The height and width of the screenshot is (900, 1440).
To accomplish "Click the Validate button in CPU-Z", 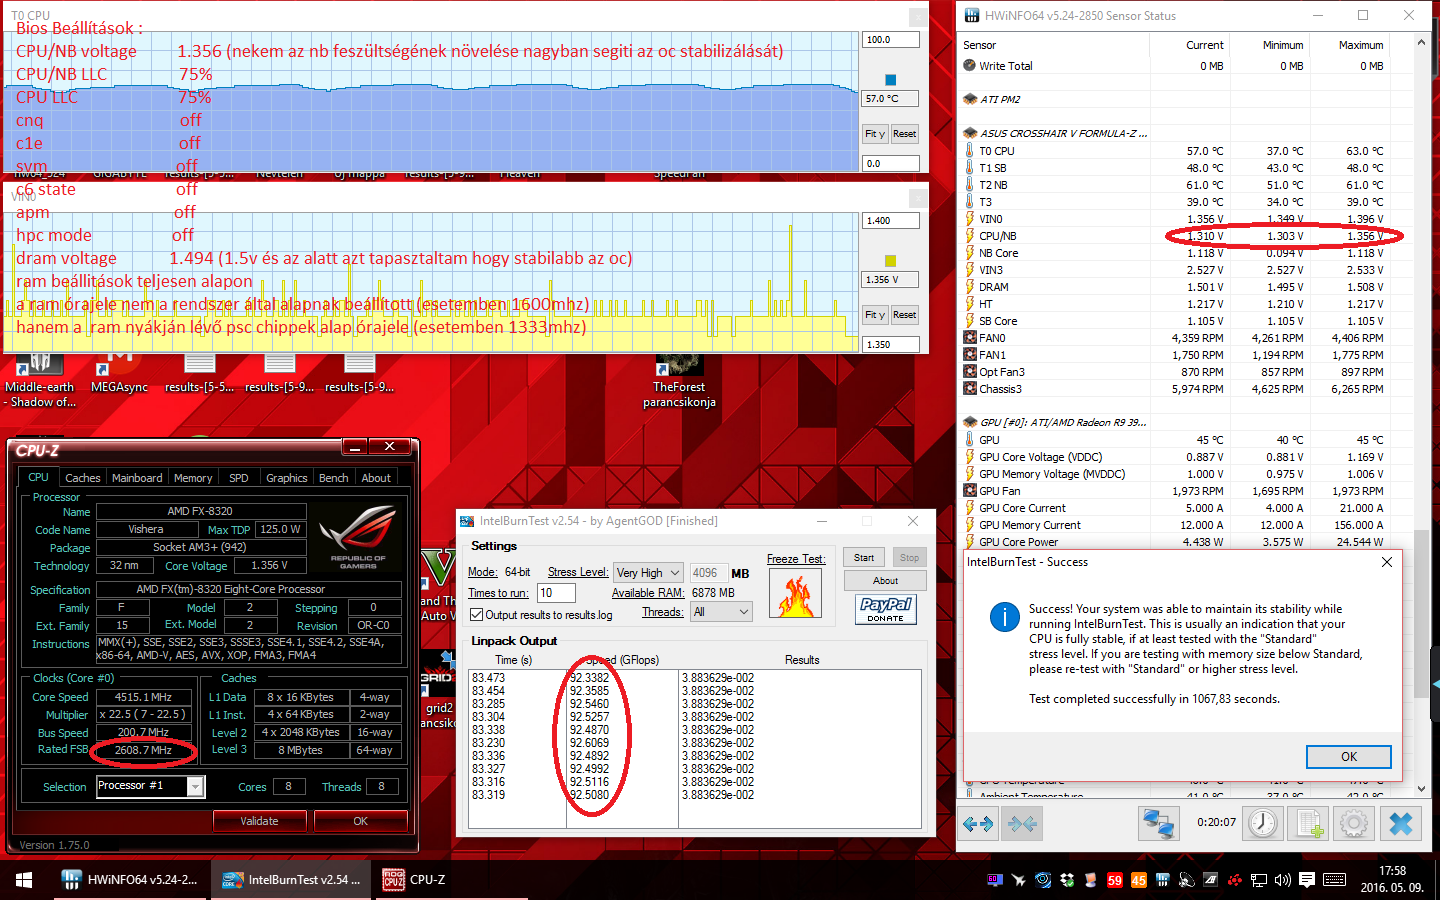I will (x=259, y=821).
